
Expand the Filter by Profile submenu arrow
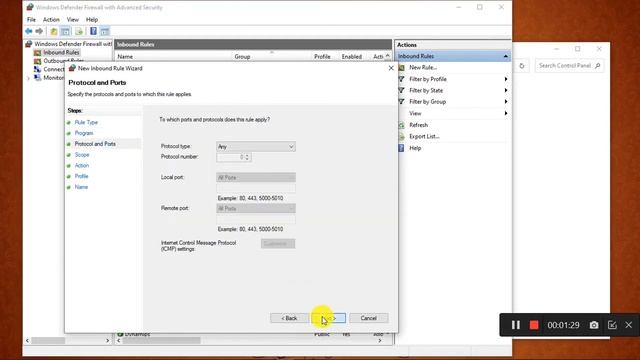pos(506,79)
